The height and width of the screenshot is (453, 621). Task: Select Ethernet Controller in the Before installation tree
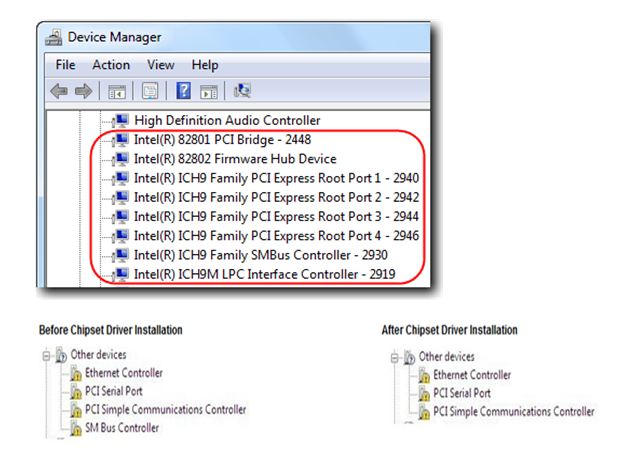(x=124, y=373)
